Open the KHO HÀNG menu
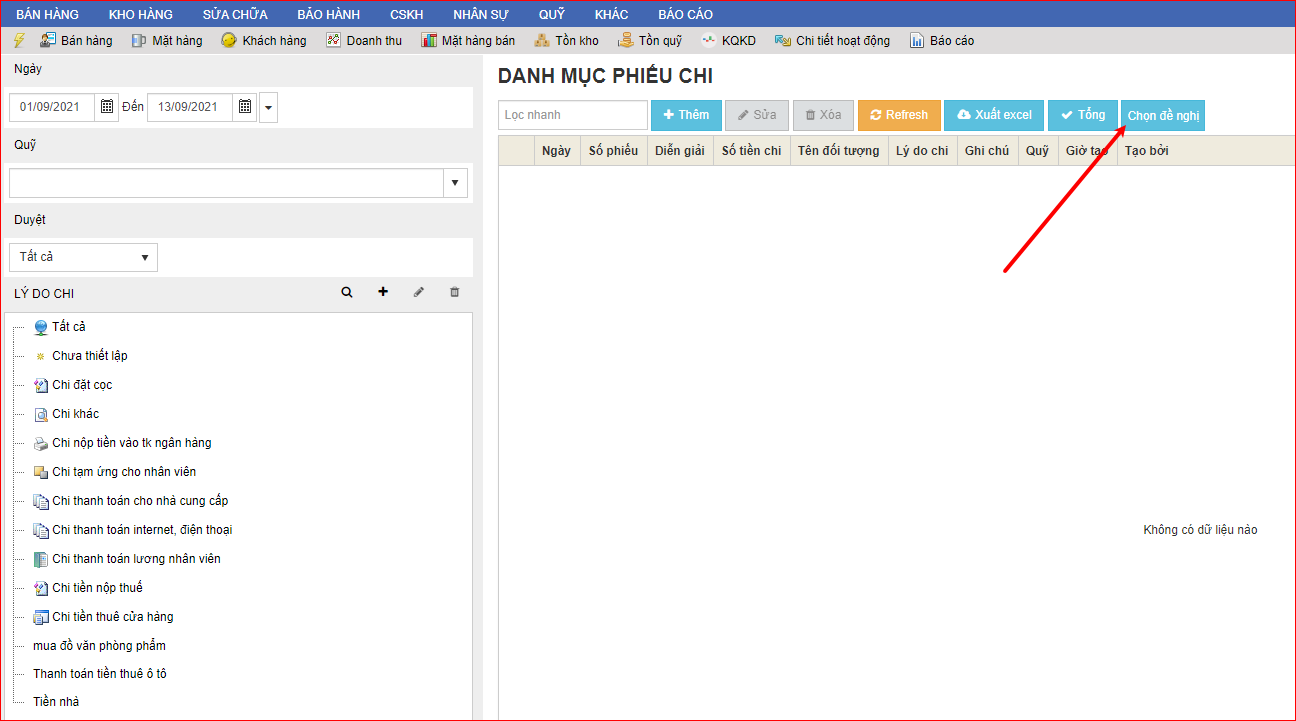Viewport: 1296px width, 721px height. (140, 14)
